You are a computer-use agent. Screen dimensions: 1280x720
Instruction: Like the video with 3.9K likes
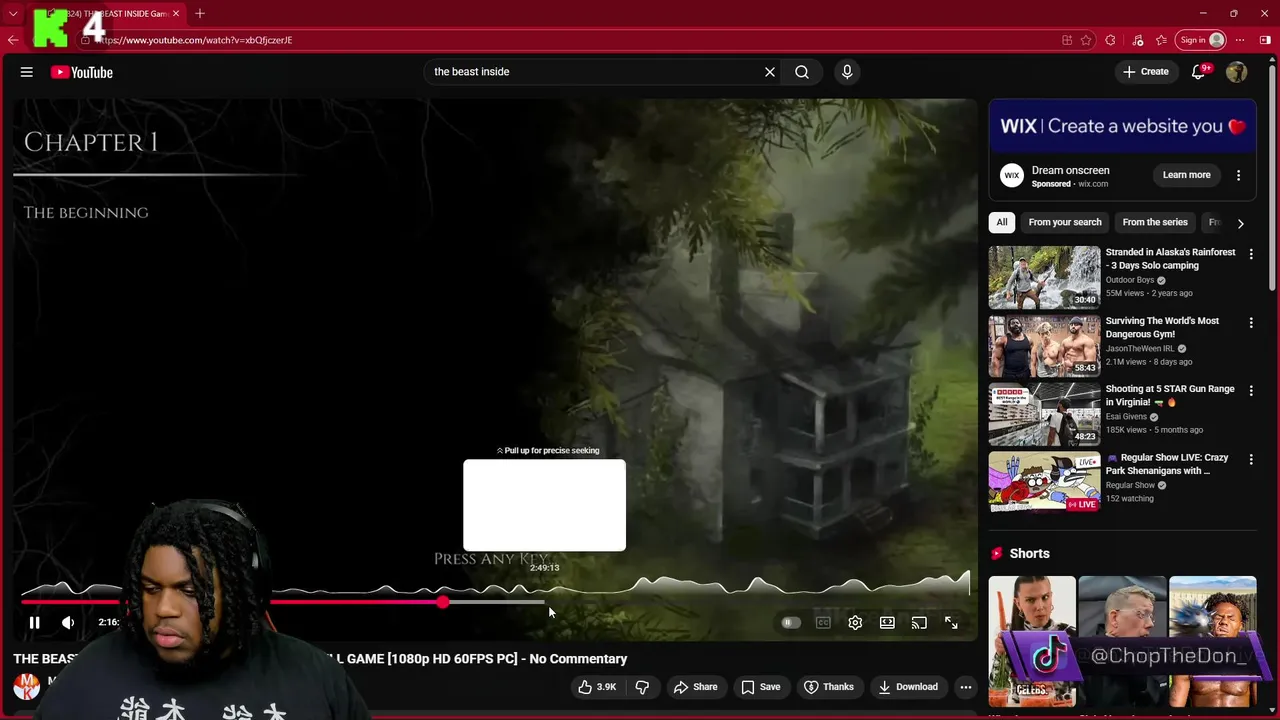coord(597,687)
